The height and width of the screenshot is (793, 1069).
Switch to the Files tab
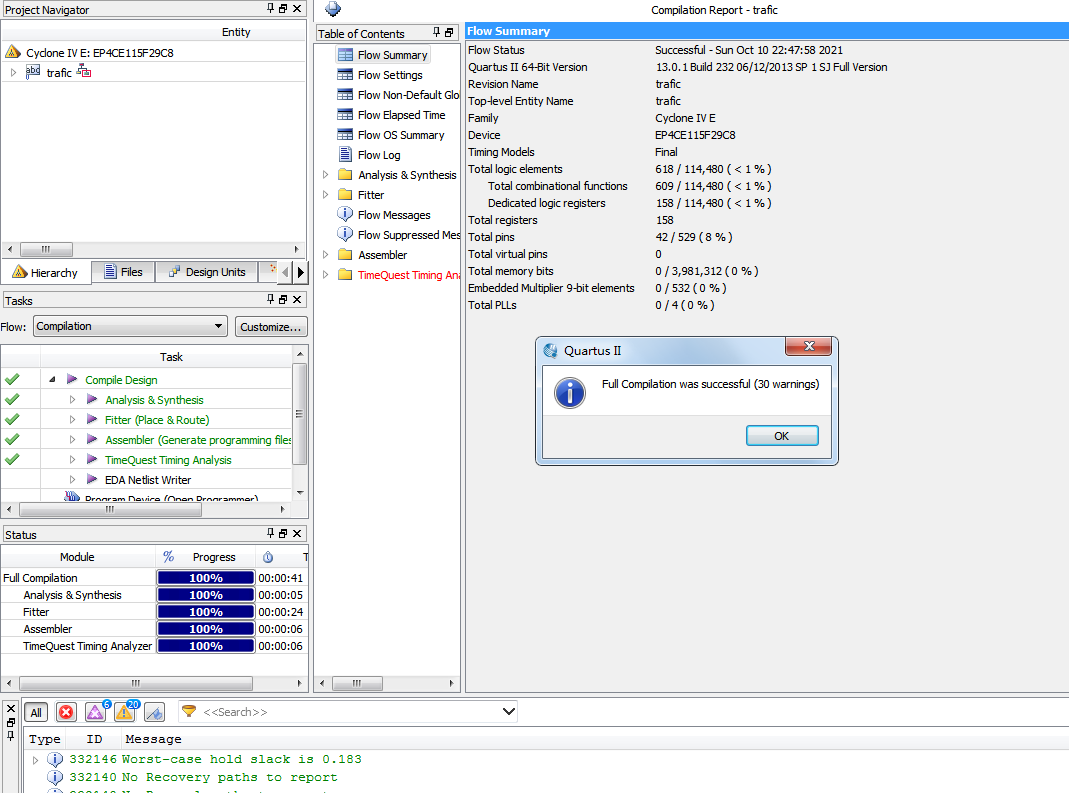tap(123, 271)
